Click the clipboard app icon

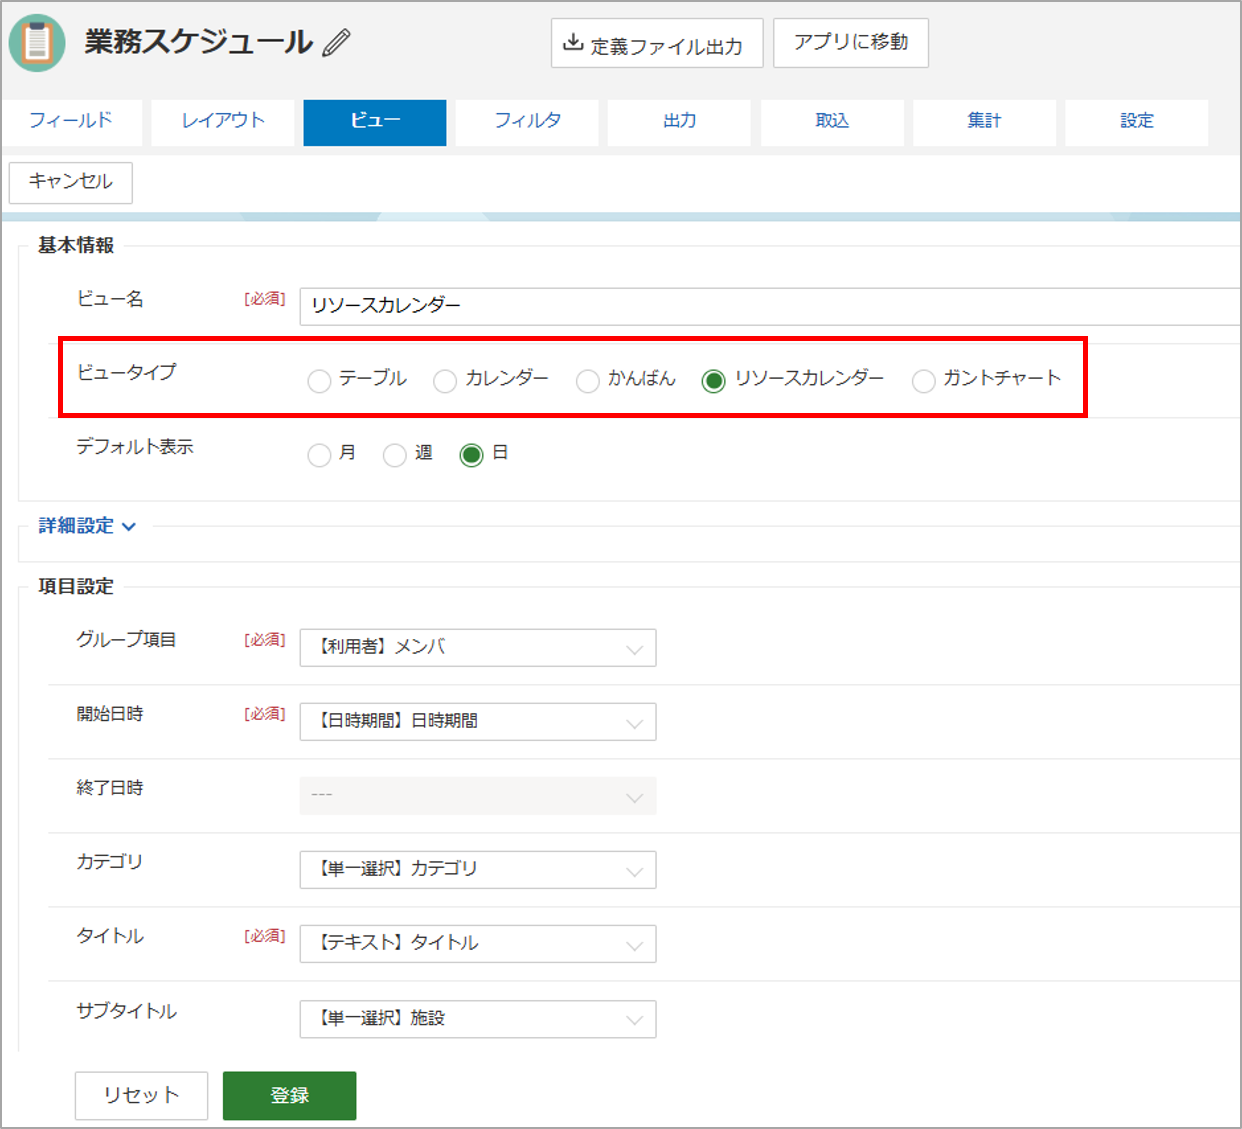click(x=37, y=43)
